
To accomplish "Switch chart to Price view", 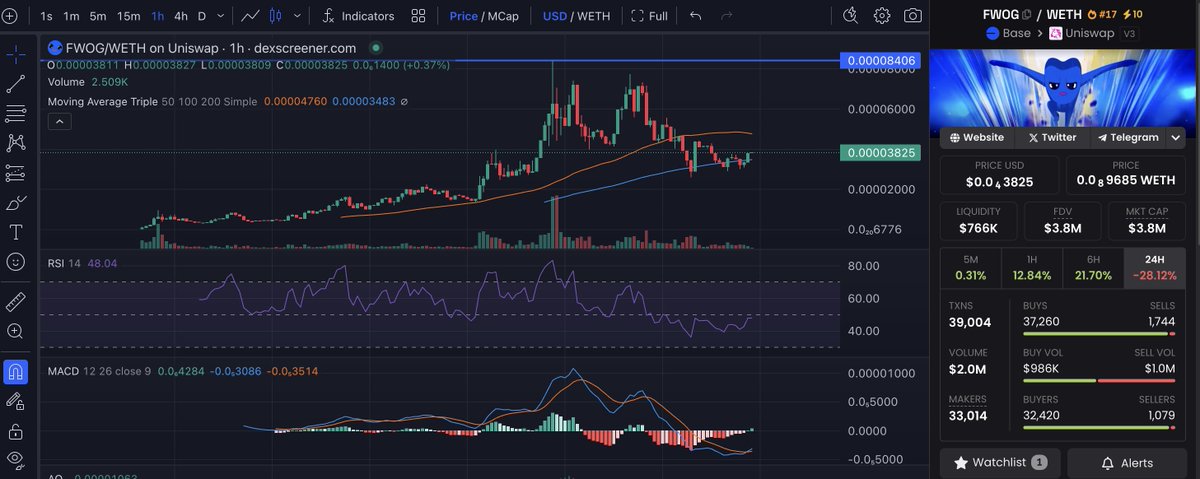I will click(463, 16).
